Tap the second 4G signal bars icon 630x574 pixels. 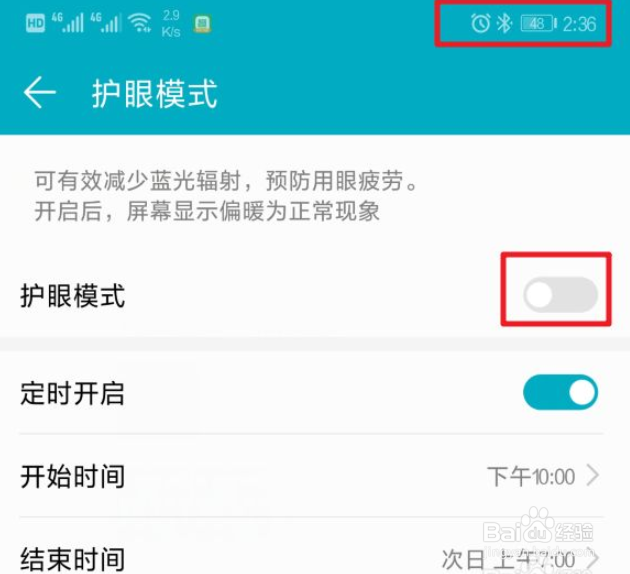106,22
